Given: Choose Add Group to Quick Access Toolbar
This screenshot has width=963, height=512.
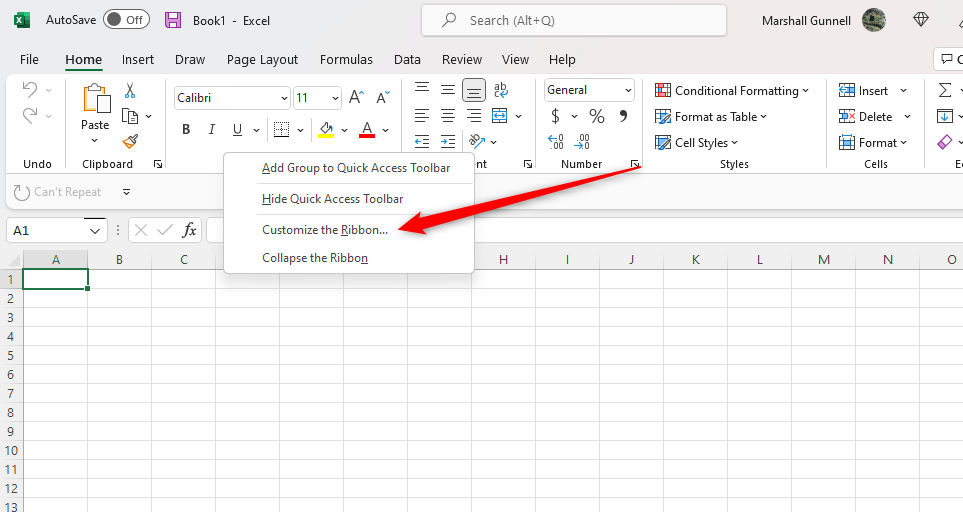Looking at the screenshot, I should 356,168.
